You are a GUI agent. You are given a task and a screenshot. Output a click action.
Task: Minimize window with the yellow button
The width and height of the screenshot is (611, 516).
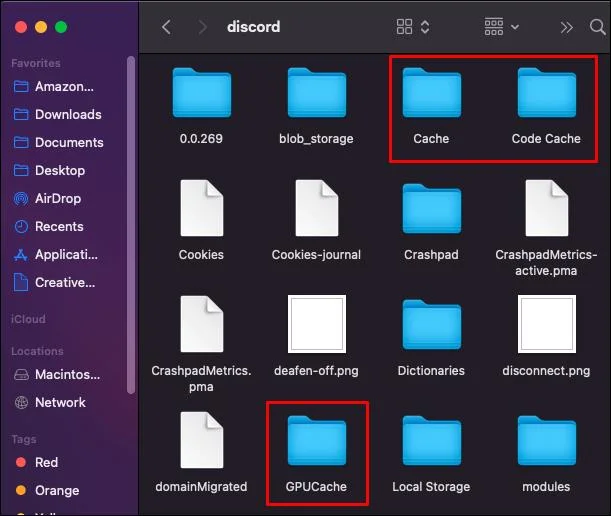tap(41, 27)
